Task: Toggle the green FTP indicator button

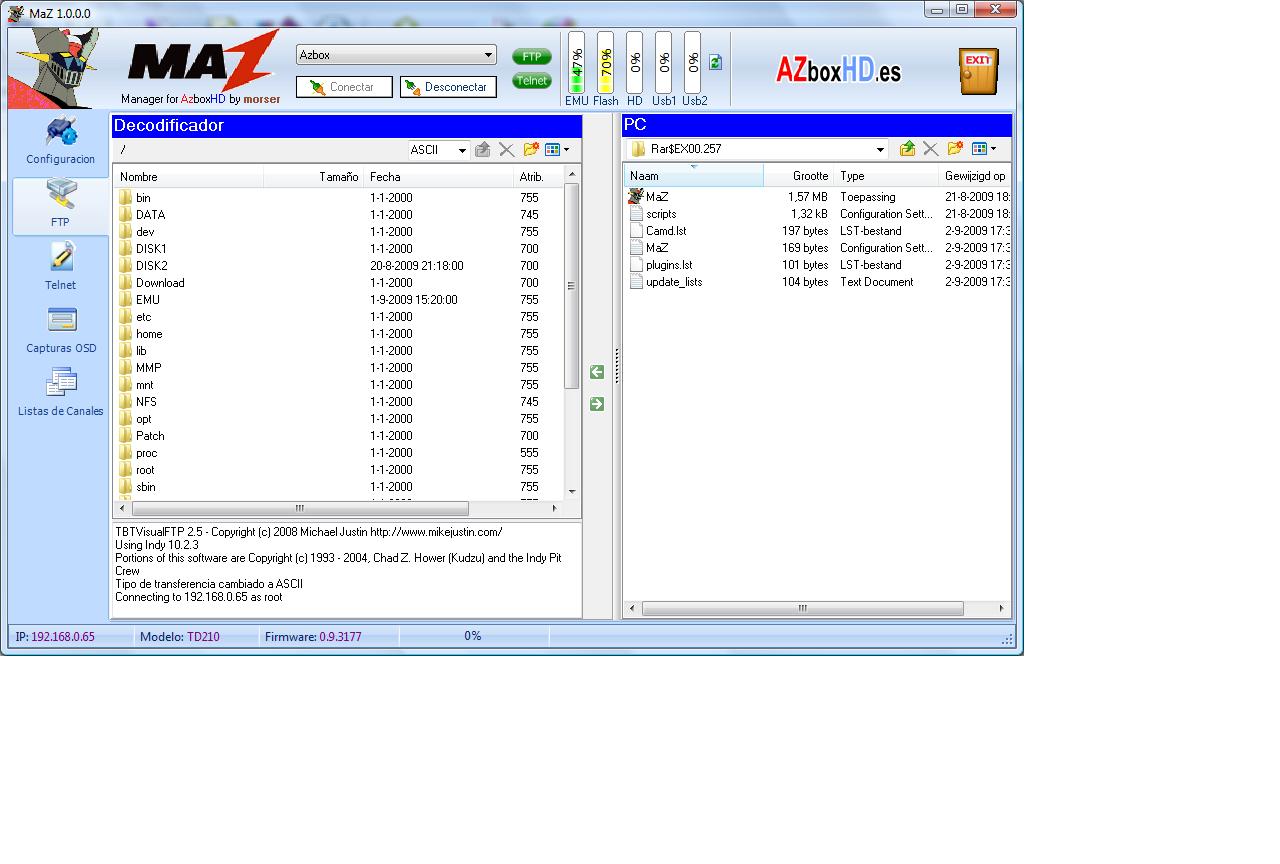Action: 532,57
